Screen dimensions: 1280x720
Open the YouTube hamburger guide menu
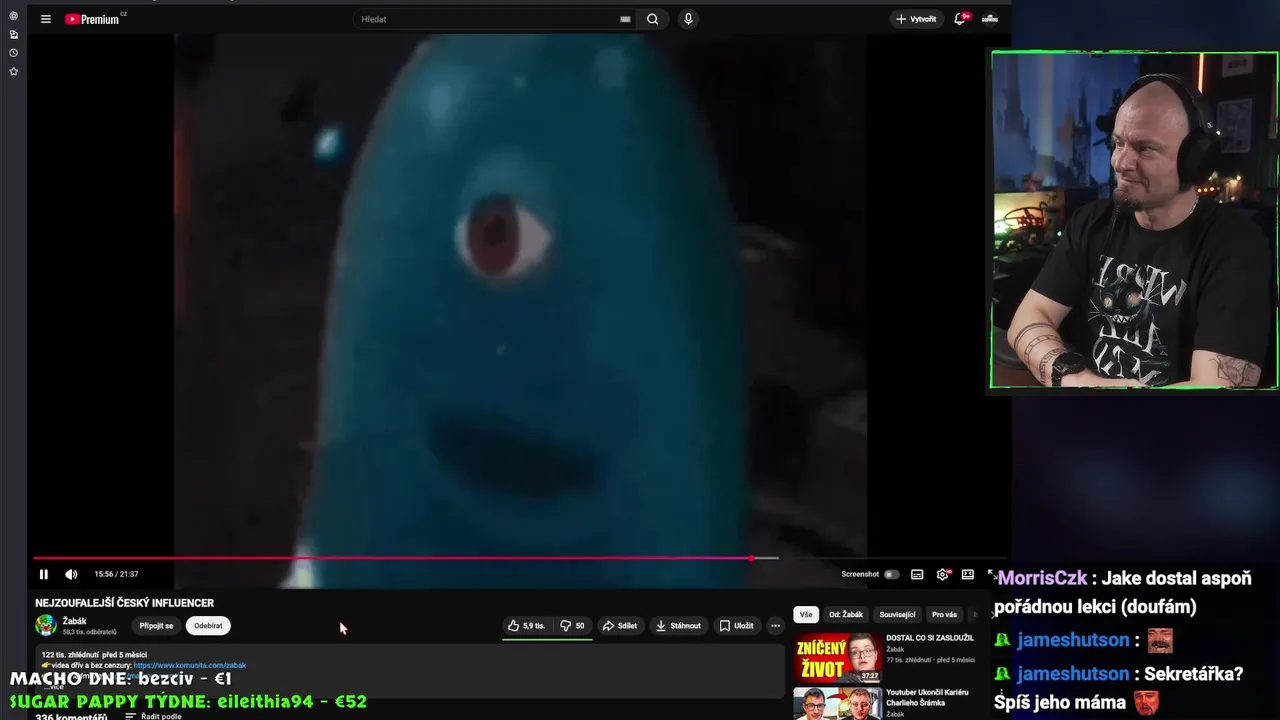(x=45, y=19)
